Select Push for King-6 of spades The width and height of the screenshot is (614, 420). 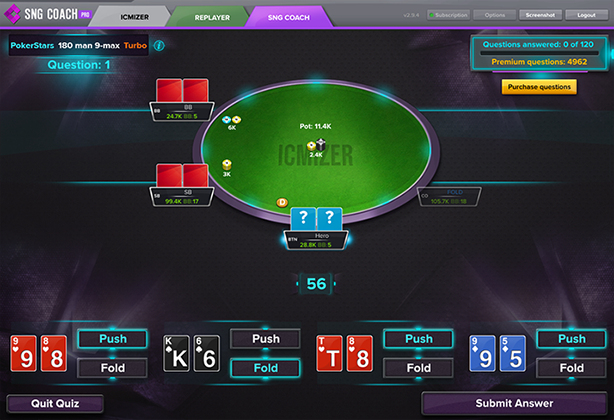[x=265, y=339]
